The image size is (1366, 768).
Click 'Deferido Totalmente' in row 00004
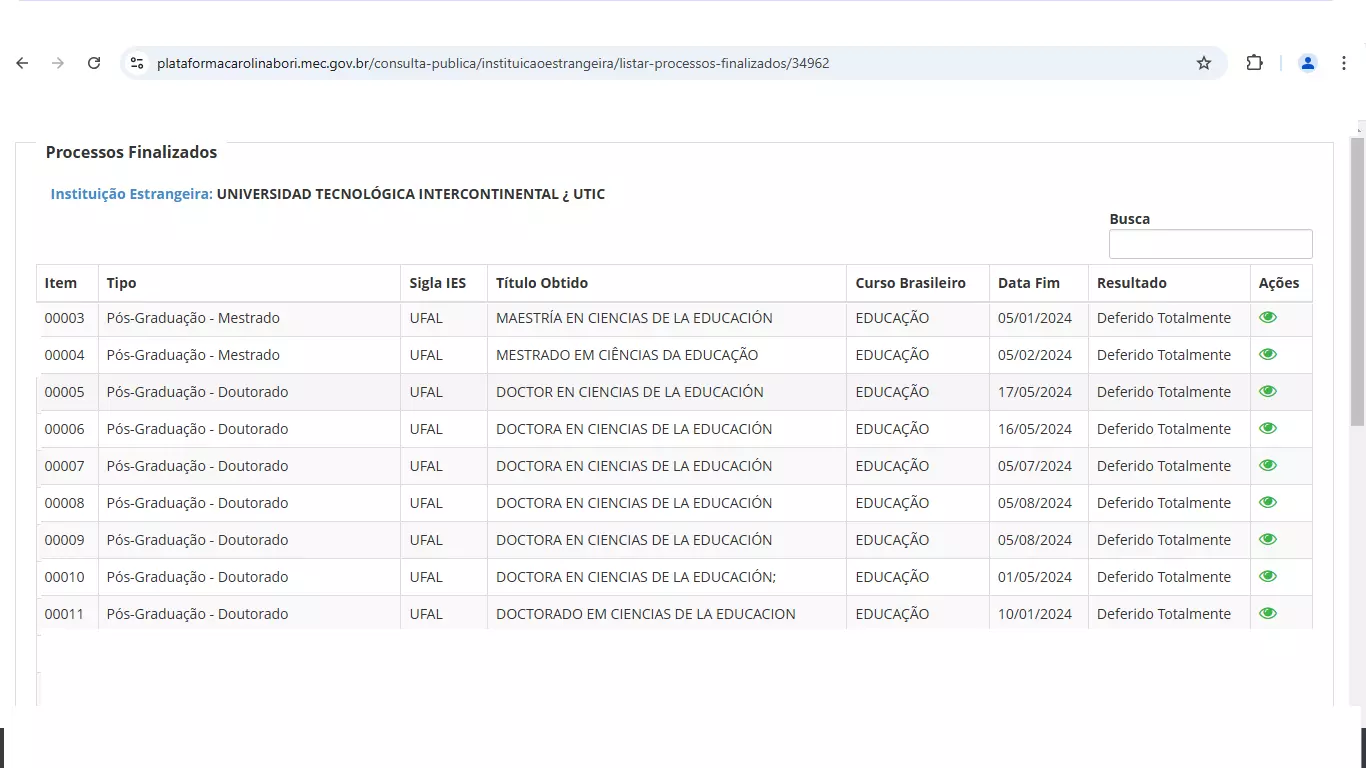(x=1164, y=355)
